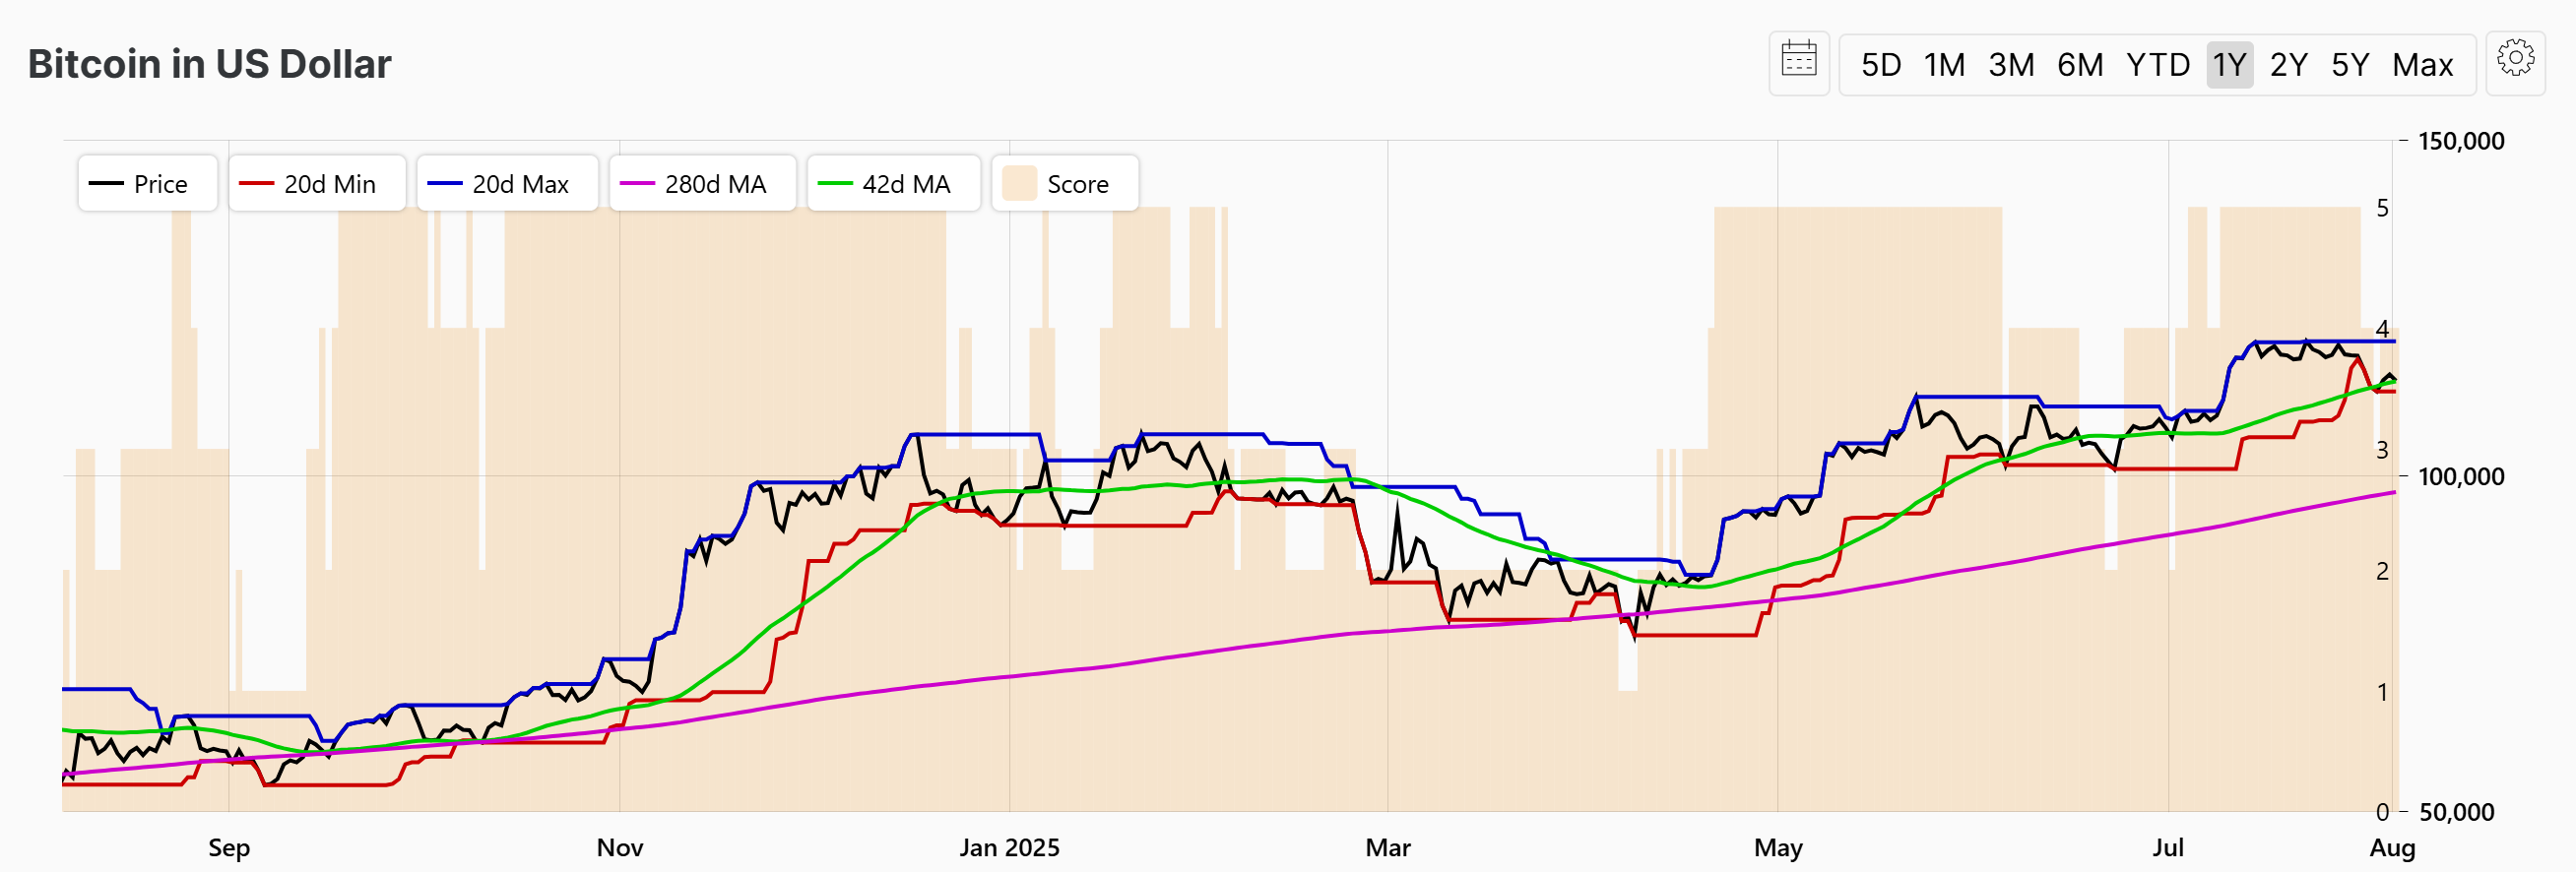The image size is (2576, 872).
Task: Show the 2Y time range
Action: pyautogui.click(x=2288, y=65)
